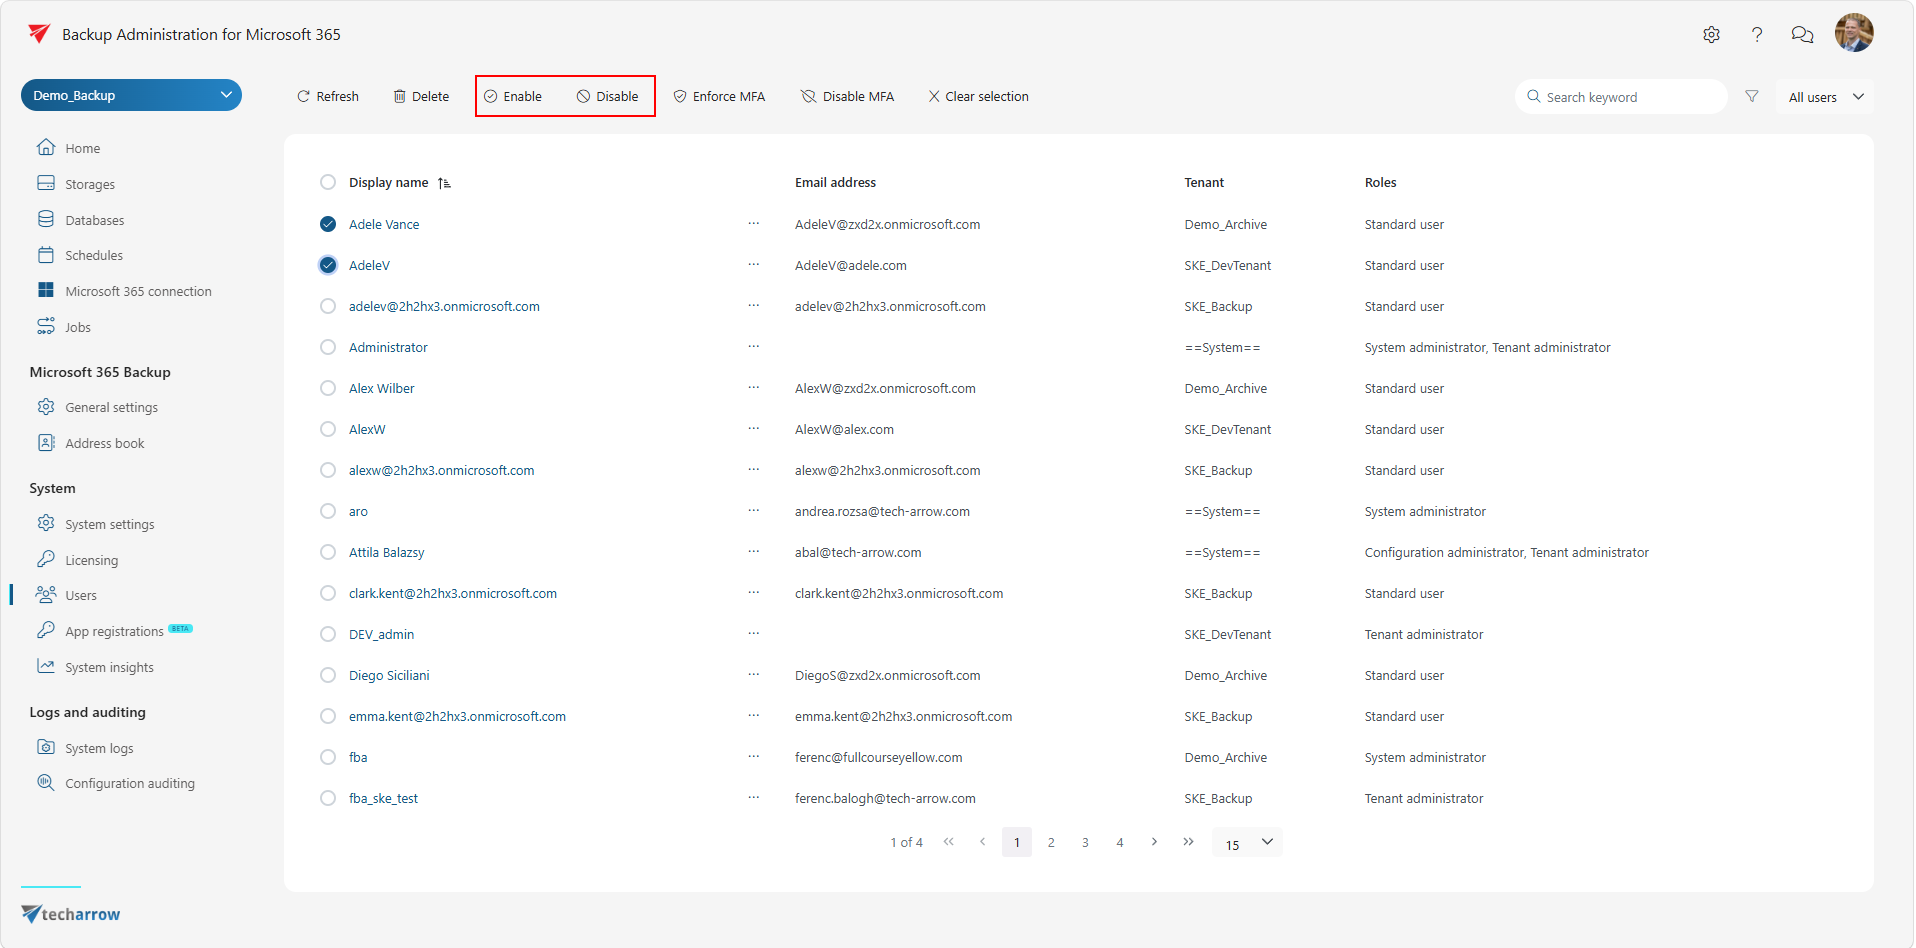Open the Alex Wilber user link

coord(381,388)
